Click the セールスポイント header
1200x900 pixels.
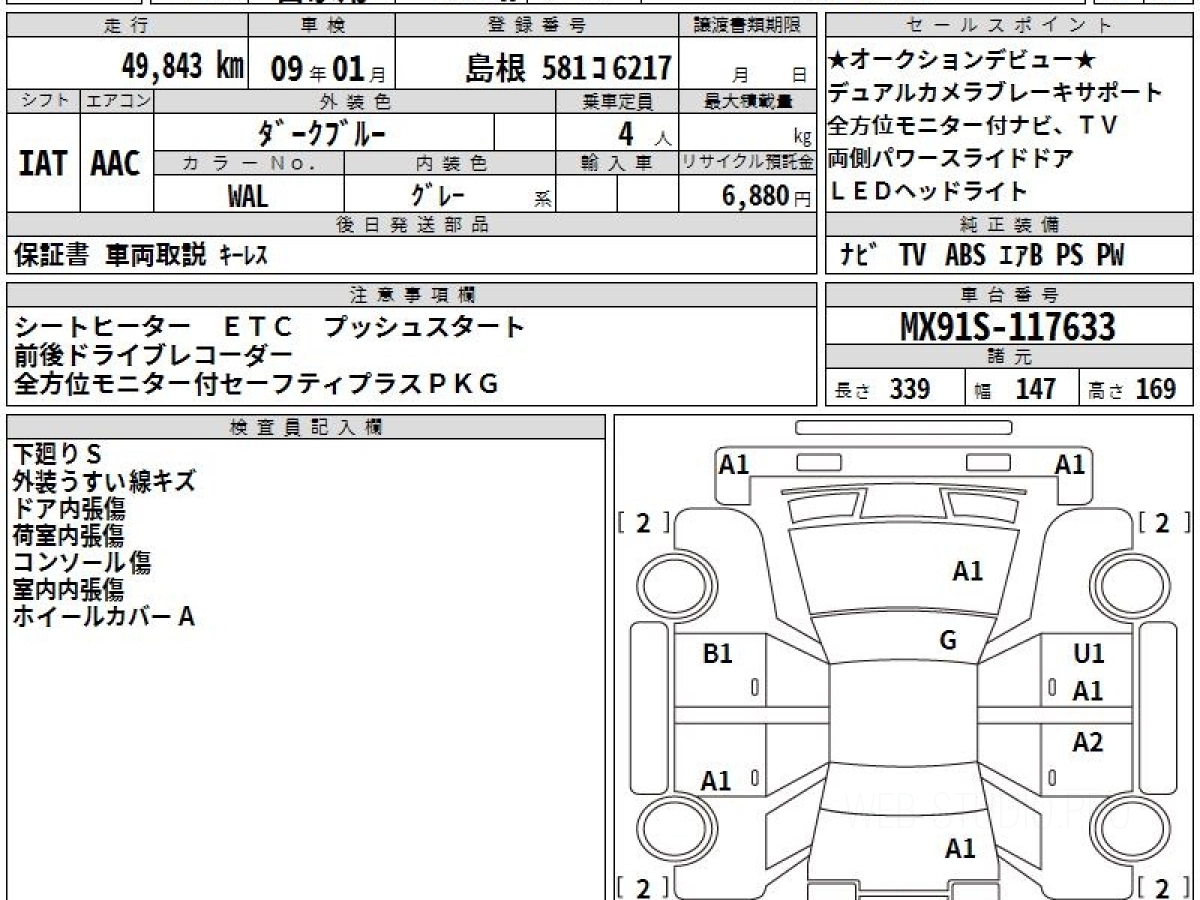tap(1010, 26)
